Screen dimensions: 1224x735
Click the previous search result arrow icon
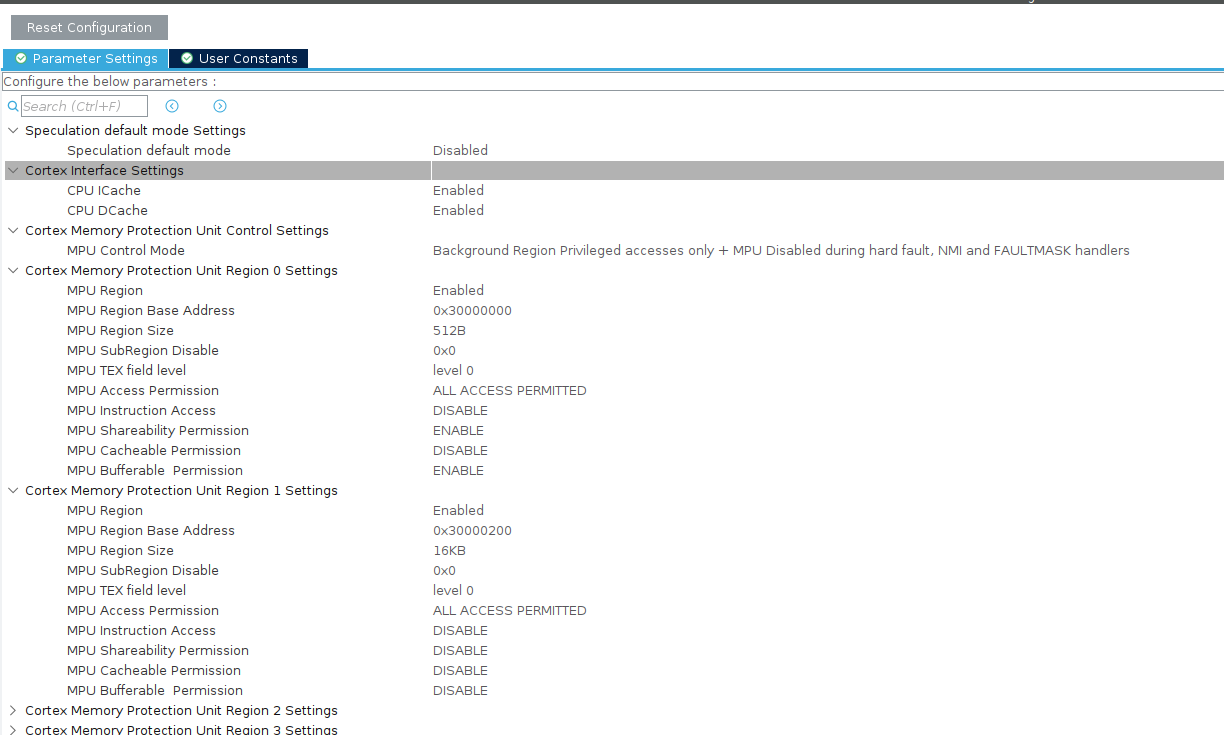click(x=171, y=105)
